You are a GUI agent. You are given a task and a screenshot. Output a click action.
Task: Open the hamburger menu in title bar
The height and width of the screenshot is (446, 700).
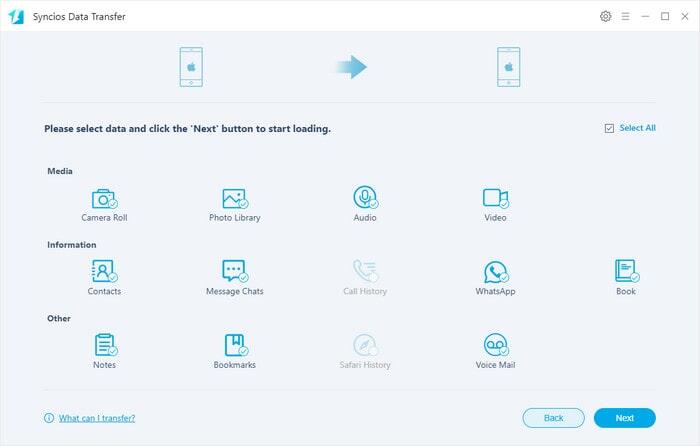[x=625, y=16]
